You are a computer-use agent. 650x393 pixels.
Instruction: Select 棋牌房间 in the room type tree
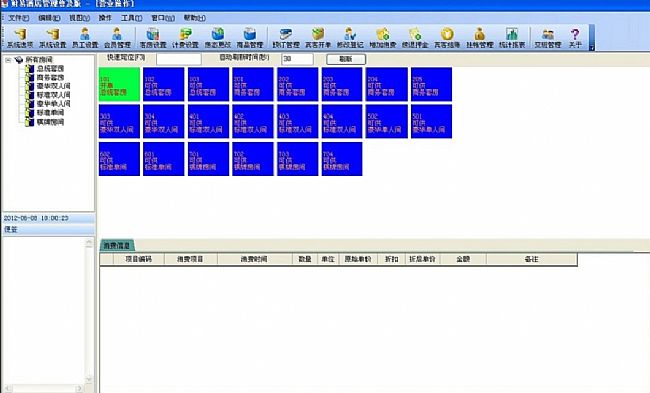pos(50,122)
